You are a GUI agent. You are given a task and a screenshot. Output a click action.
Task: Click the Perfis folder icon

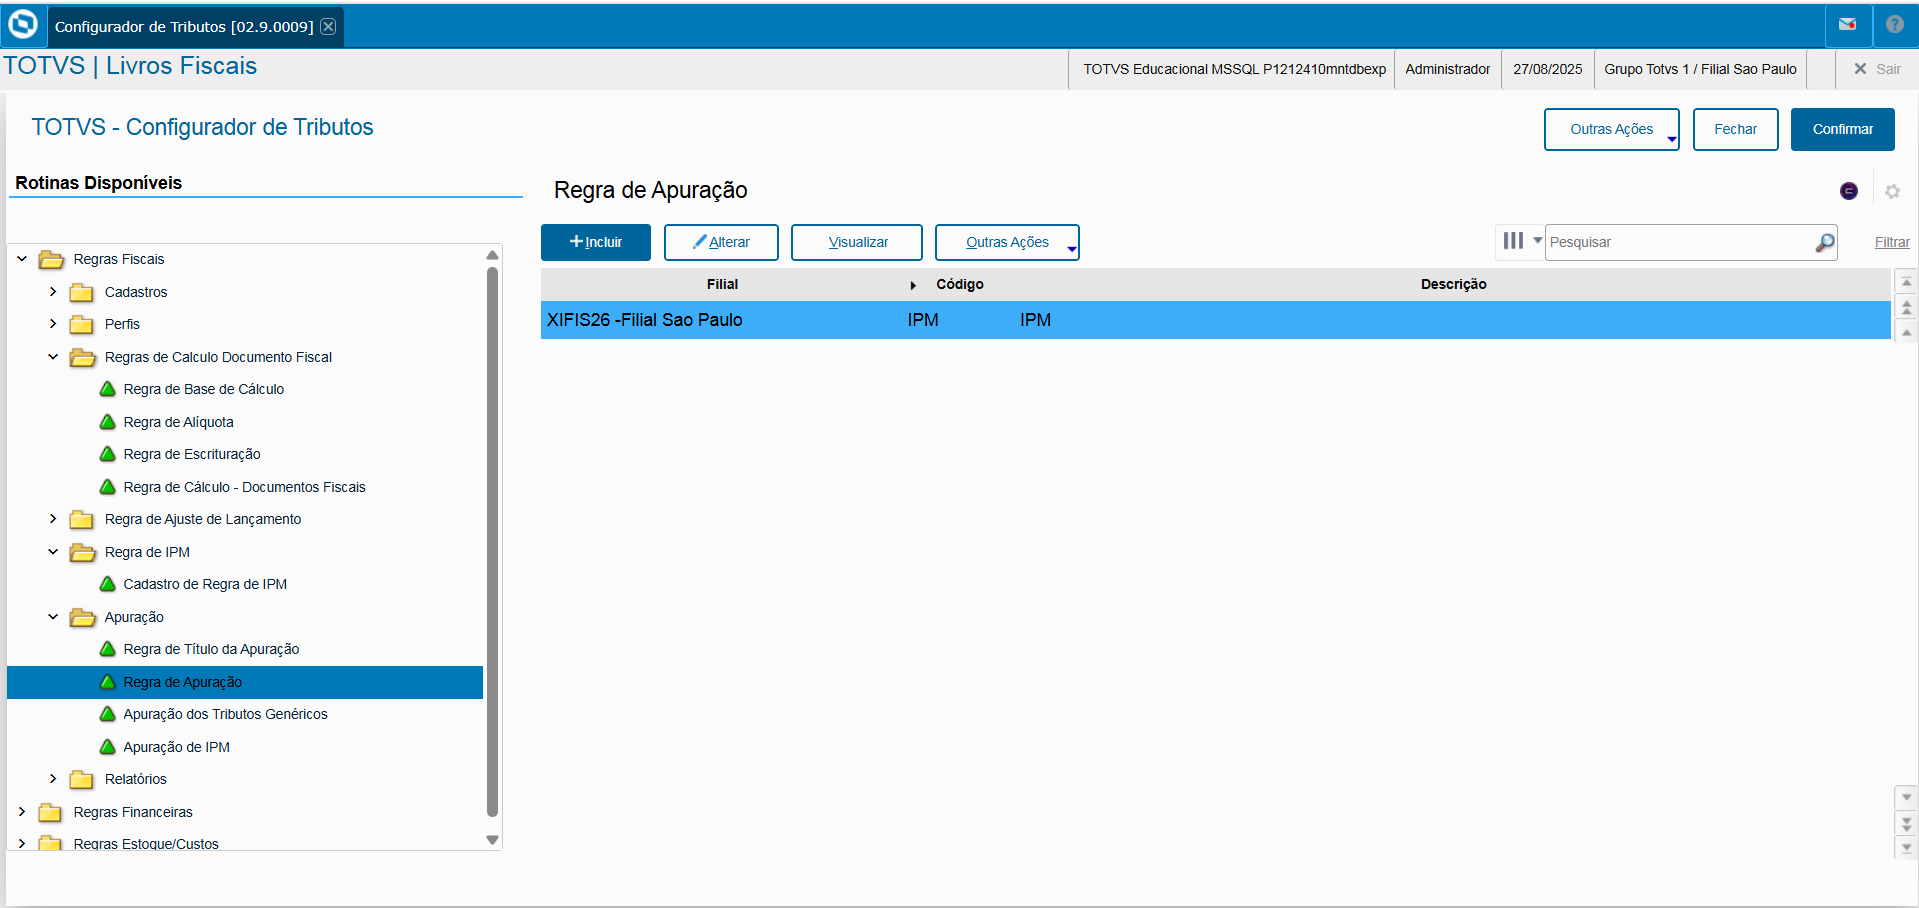pyautogui.click(x=82, y=324)
